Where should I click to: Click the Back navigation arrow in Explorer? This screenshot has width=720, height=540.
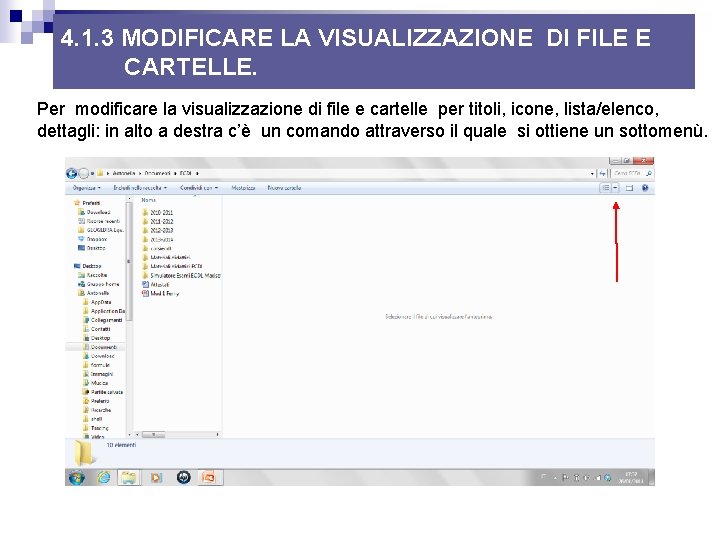click(x=71, y=174)
